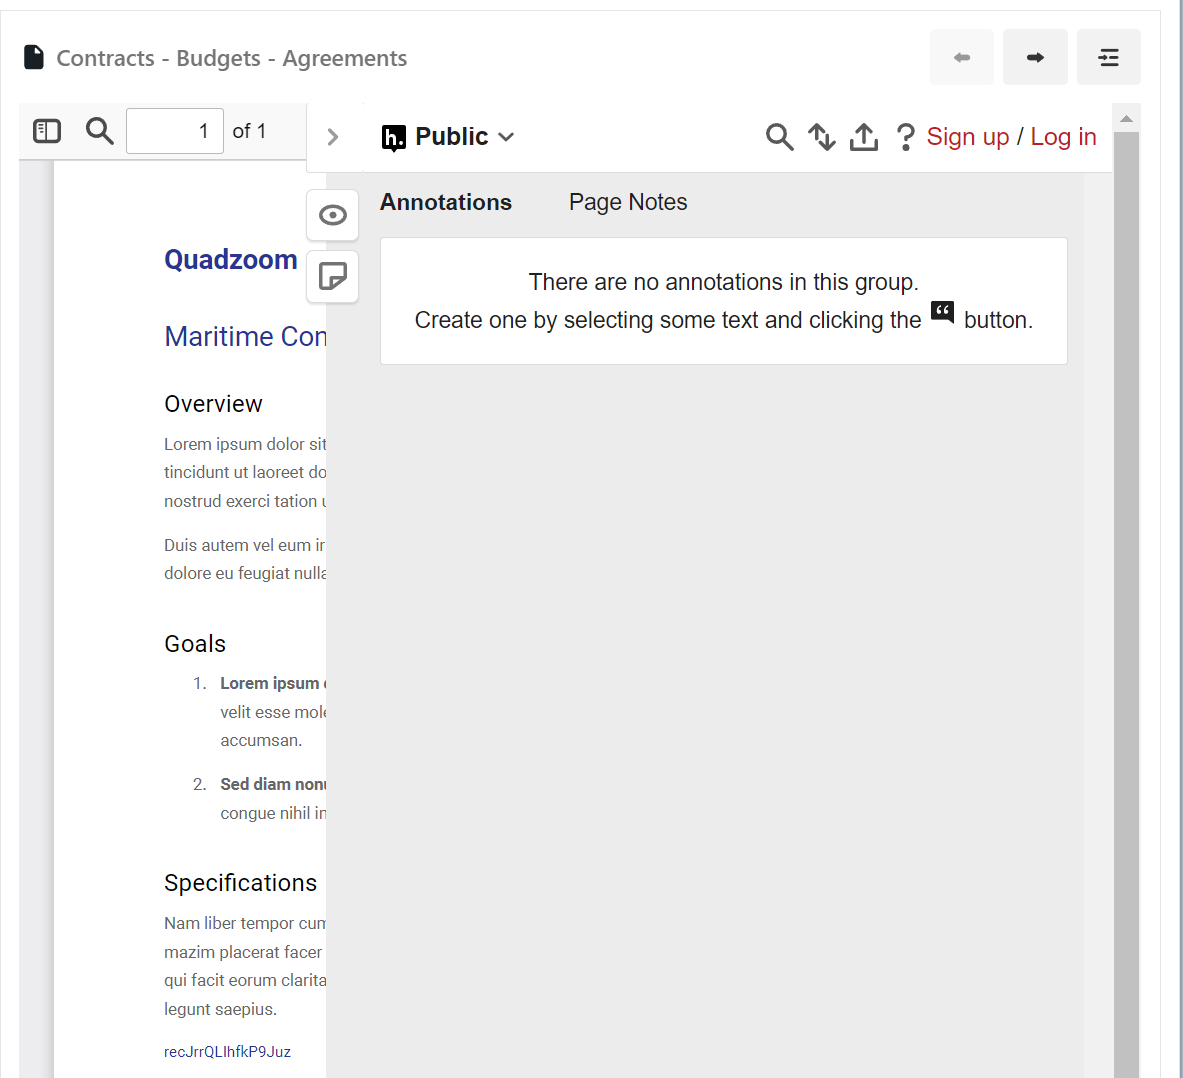Switch to the Annotations tab
The height and width of the screenshot is (1078, 1183).
click(x=446, y=202)
